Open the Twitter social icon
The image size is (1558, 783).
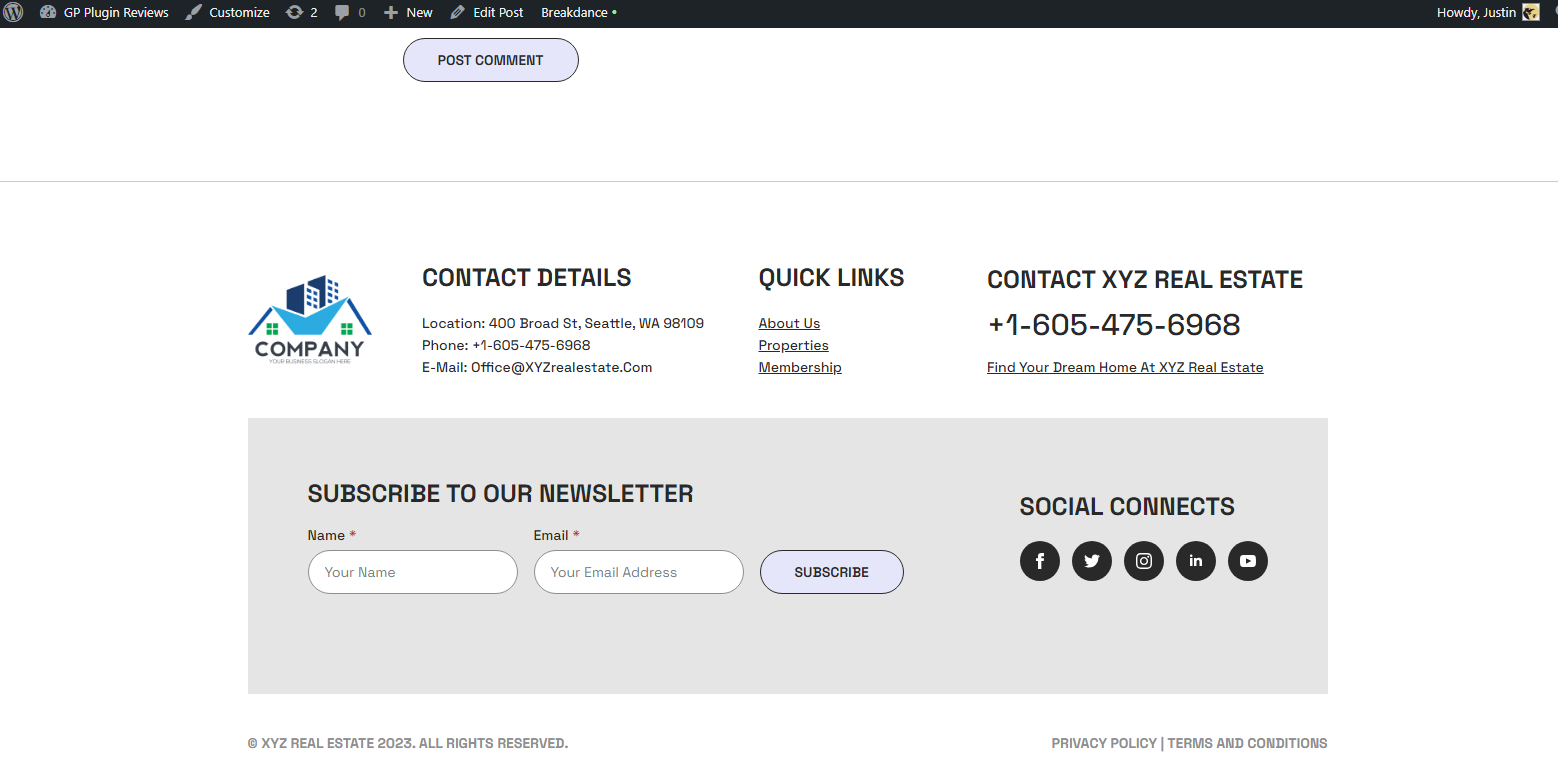(1091, 561)
